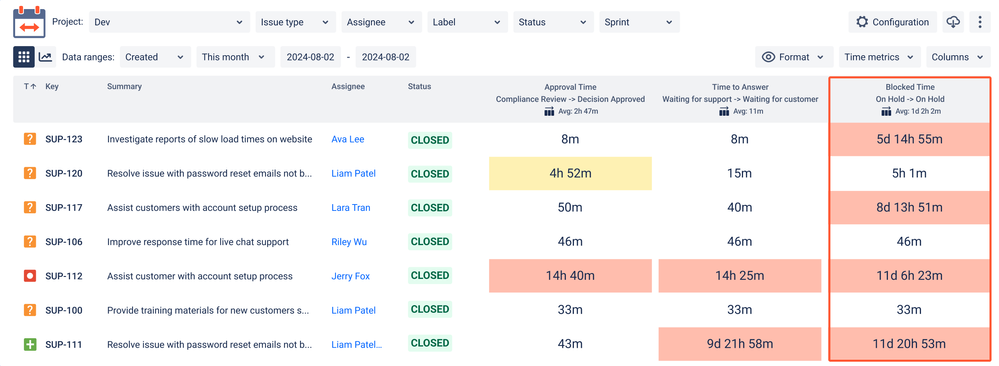Click the red 14h 40m cell

point(570,276)
